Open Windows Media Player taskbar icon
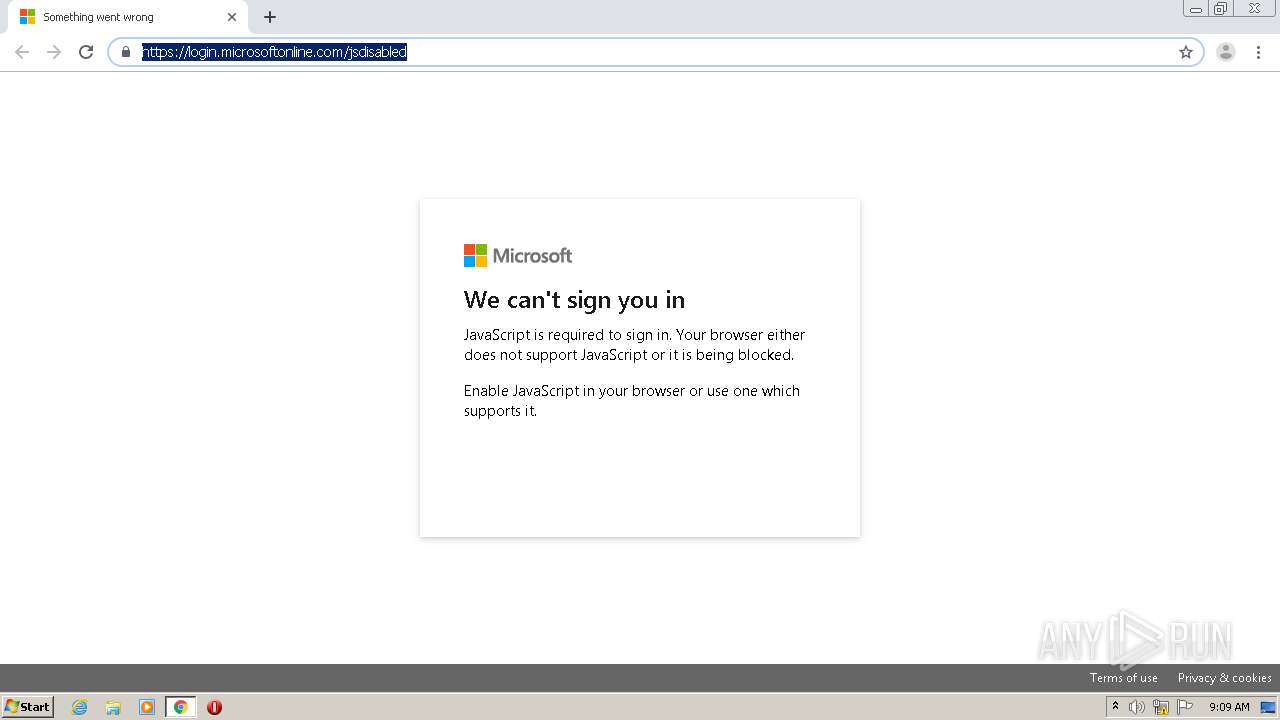Viewport: 1280px width, 720px height. (147, 707)
